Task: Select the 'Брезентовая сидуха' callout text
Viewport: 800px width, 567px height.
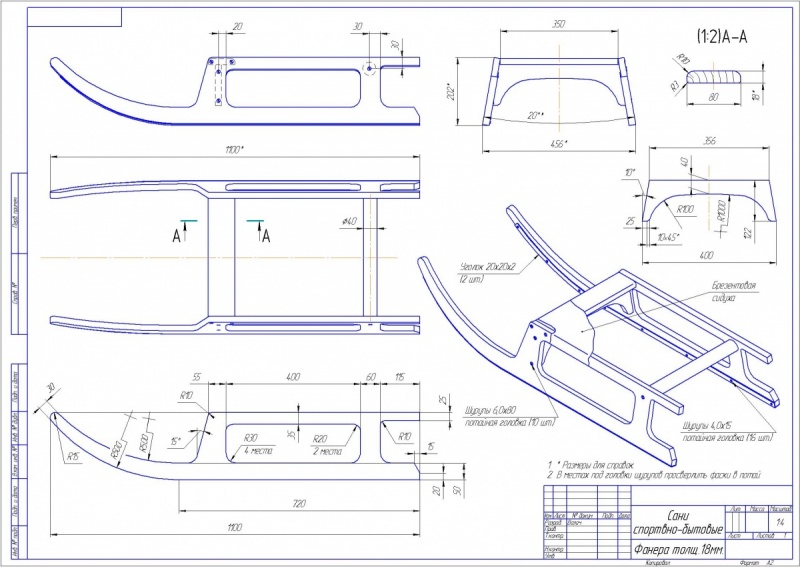Action: pyautogui.click(x=733, y=292)
